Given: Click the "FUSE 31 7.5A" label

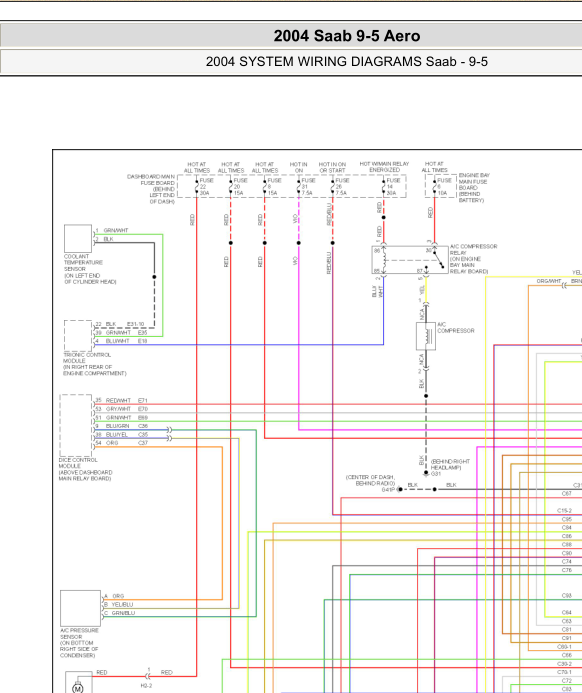Looking at the screenshot, I should pyautogui.click(x=308, y=187).
